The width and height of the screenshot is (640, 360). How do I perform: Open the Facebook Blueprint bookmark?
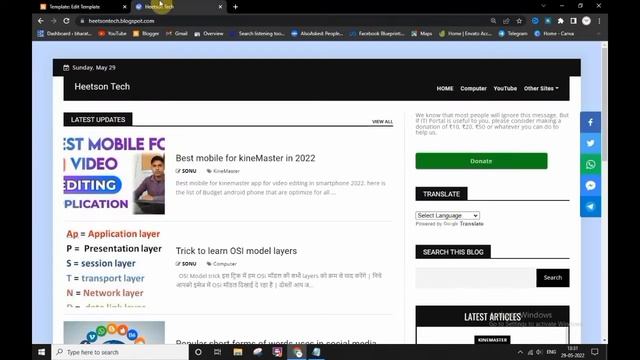377,33
